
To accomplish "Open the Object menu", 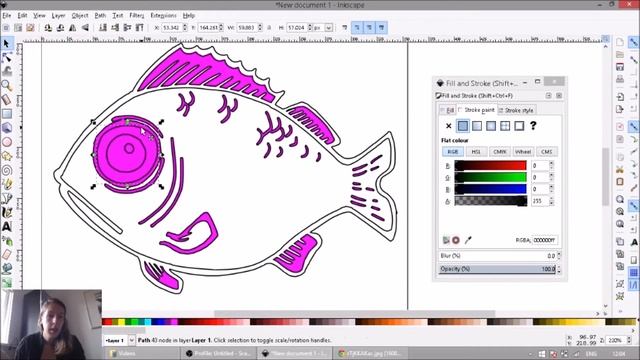I will (x=80, y=16).
